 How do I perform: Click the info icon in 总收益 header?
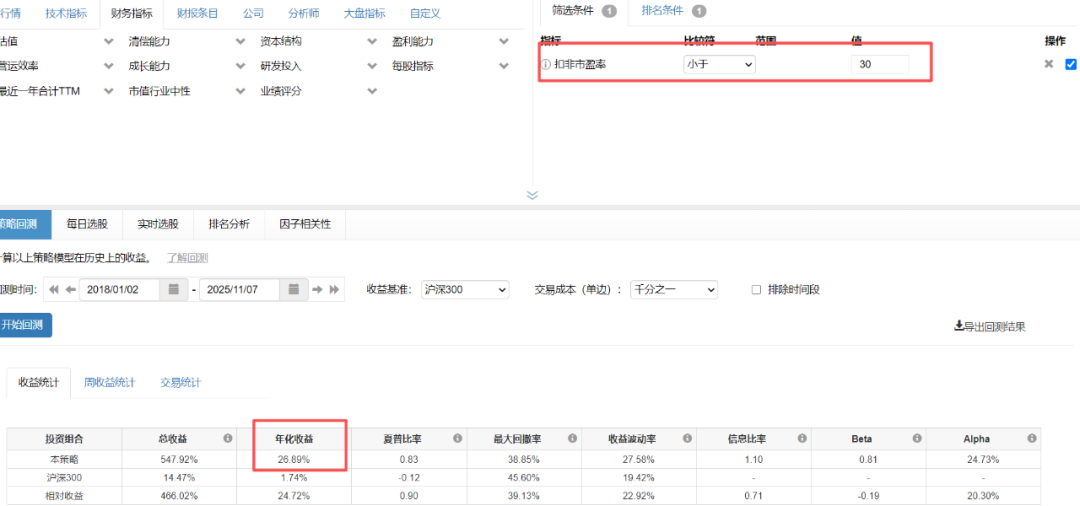point(227,439)
